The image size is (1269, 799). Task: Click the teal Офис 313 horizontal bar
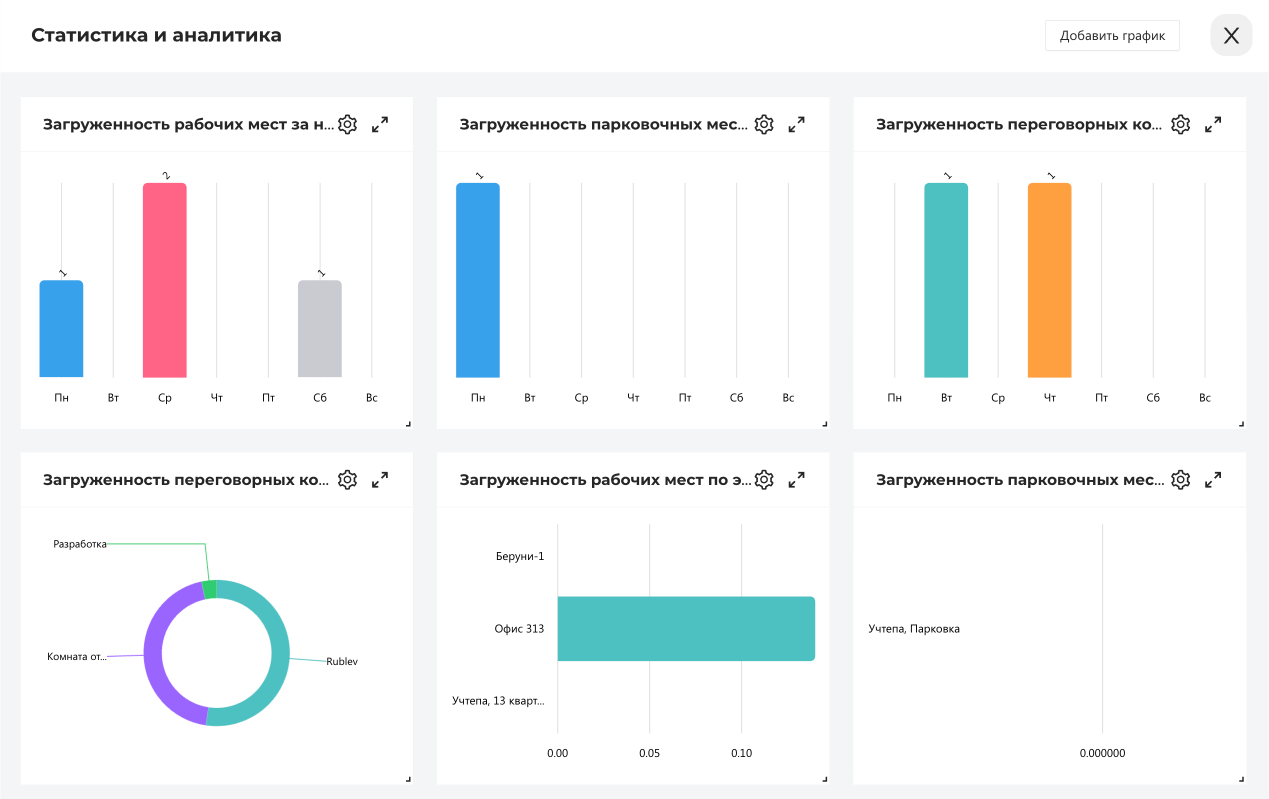[686, 629]
